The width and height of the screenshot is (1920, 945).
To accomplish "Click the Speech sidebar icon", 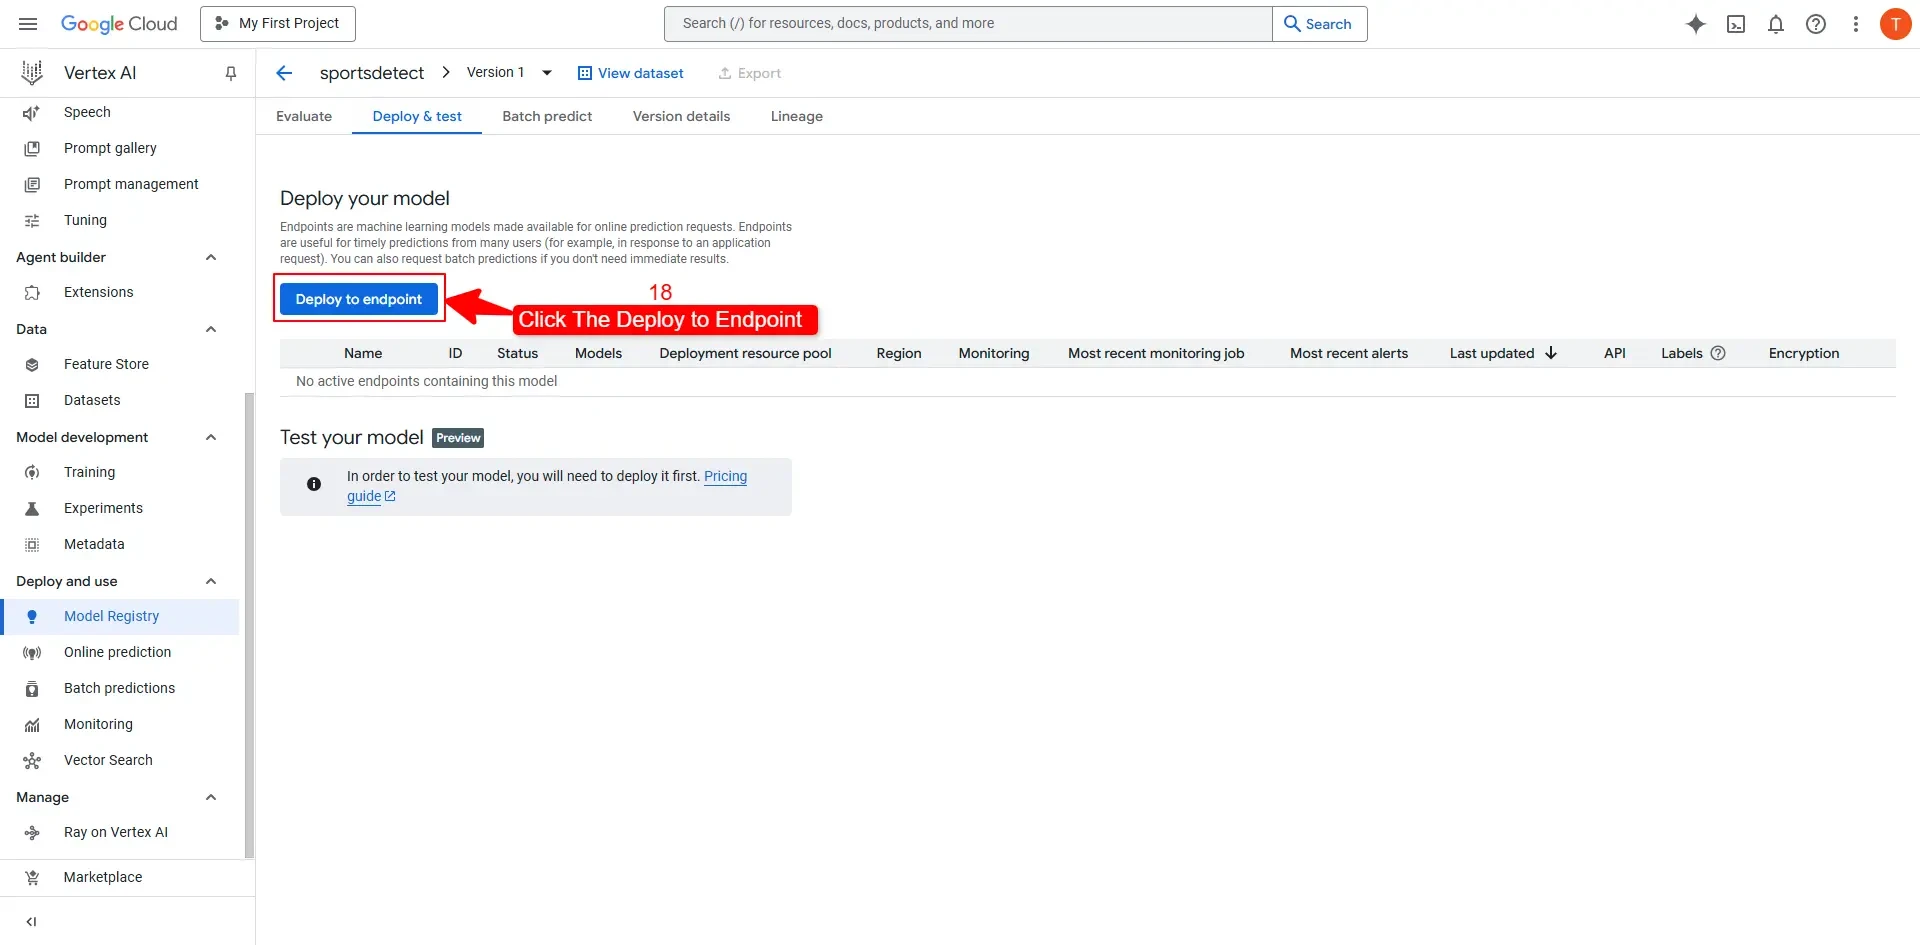I will click(32, 113).
